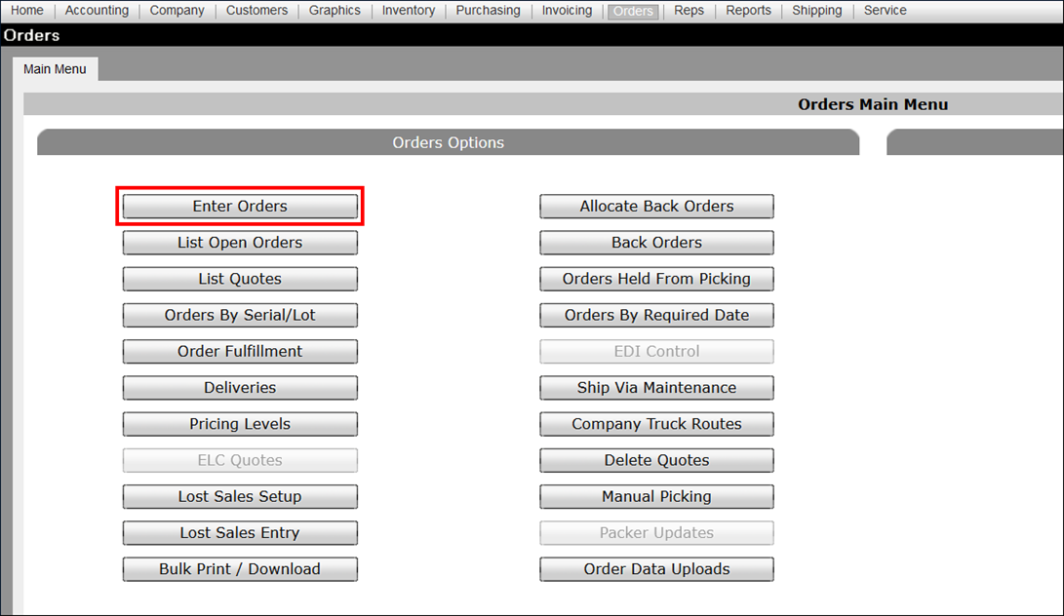The height and width of the screenshot is (616, 1064).
Task: Click the Delete Quotes button
Action: 657,460
